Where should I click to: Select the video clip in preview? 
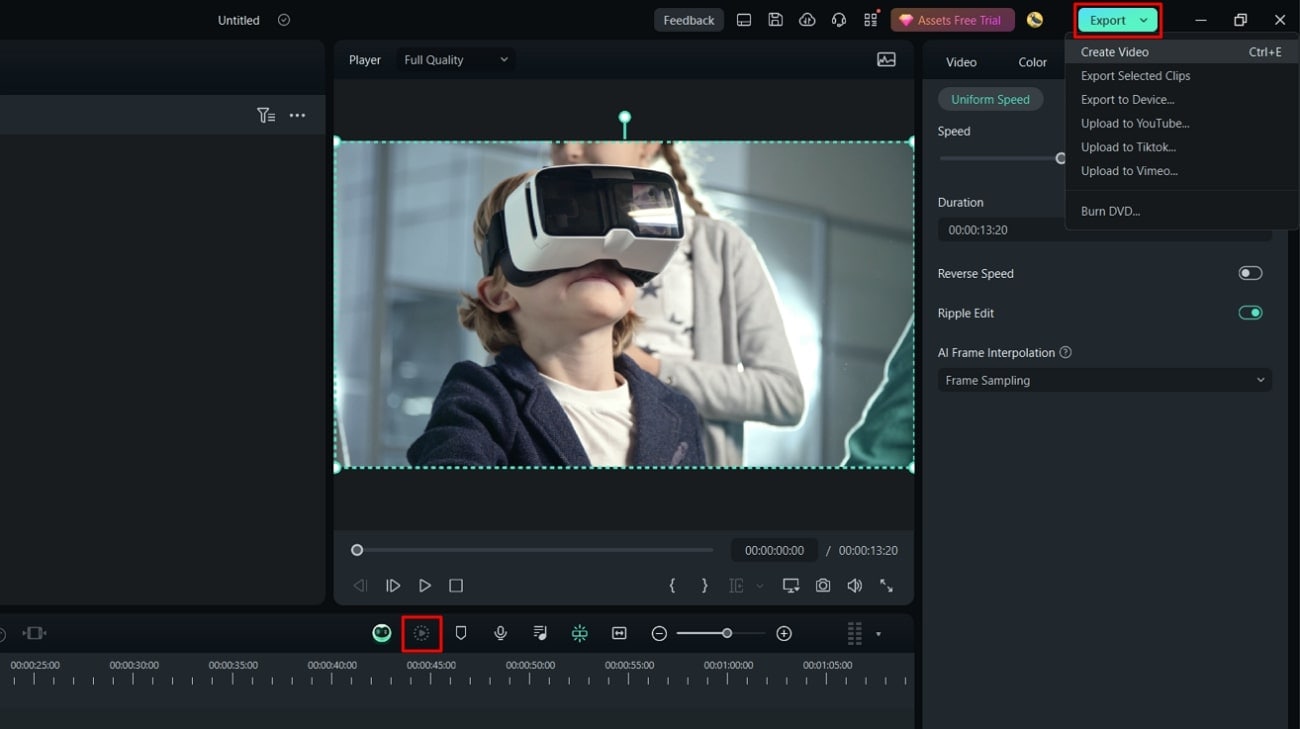tap(624, 304)
